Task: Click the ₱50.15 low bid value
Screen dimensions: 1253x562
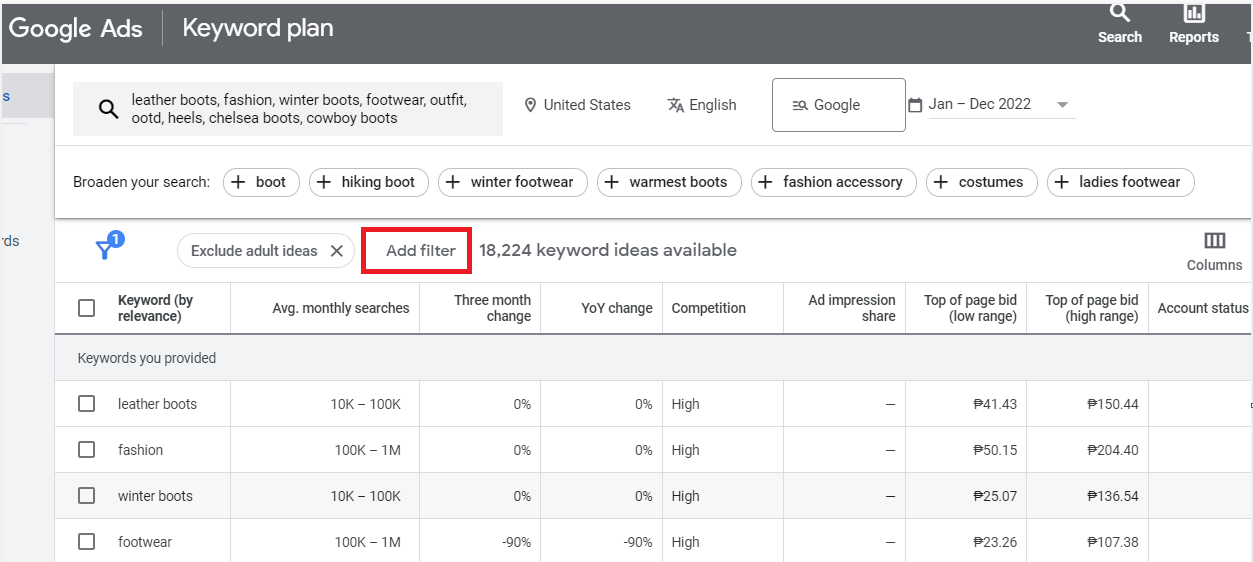Action: pyautogui.click(x=995, y=450)
